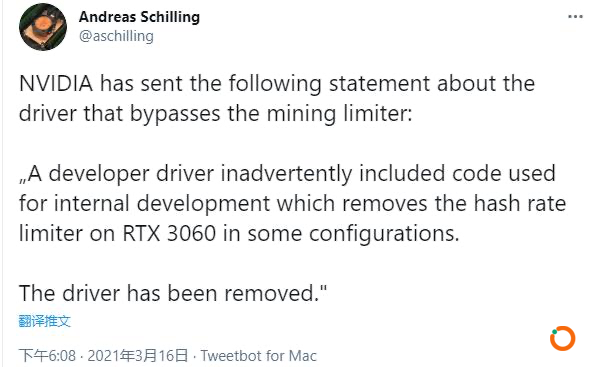Click the word "bypasses" in the tweet
The height and width of the screenshot is (367, 595).
click(x=175, y=113)
